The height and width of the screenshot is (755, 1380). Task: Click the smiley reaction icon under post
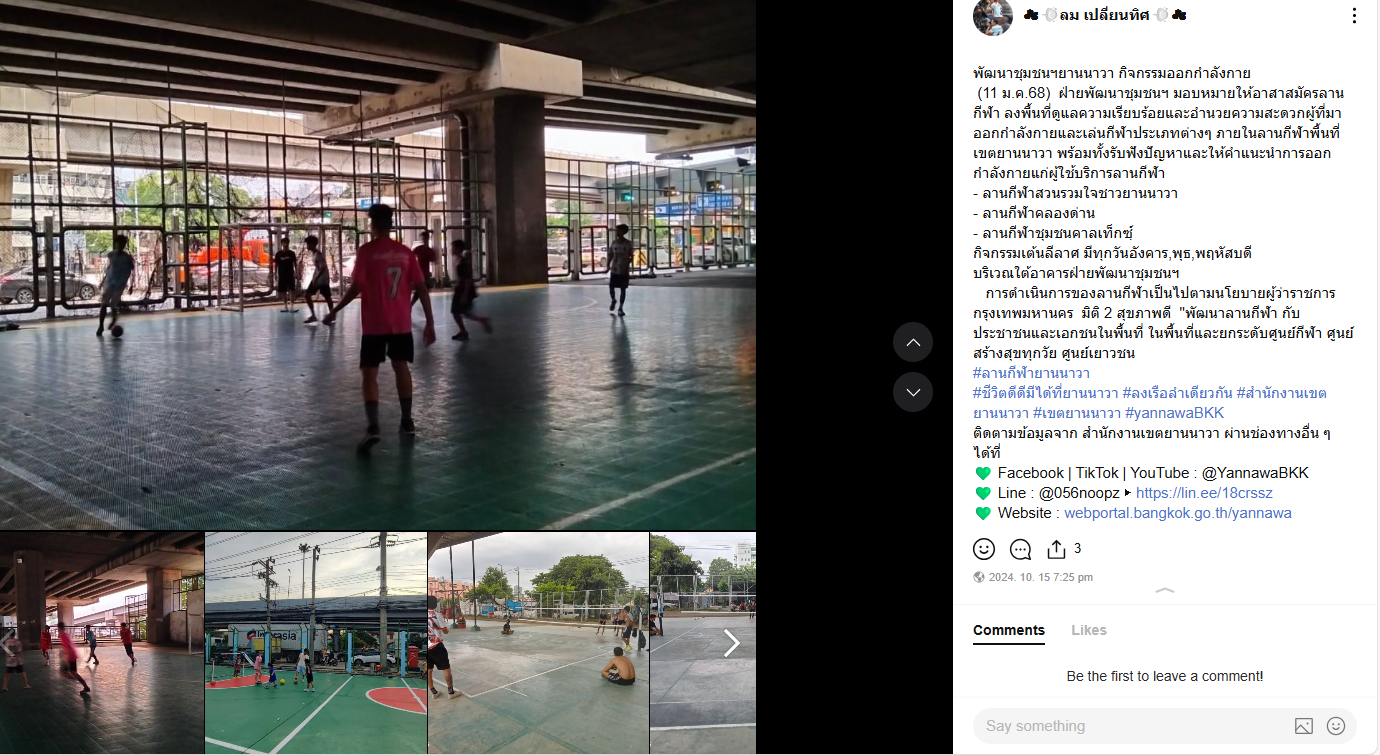984,549
